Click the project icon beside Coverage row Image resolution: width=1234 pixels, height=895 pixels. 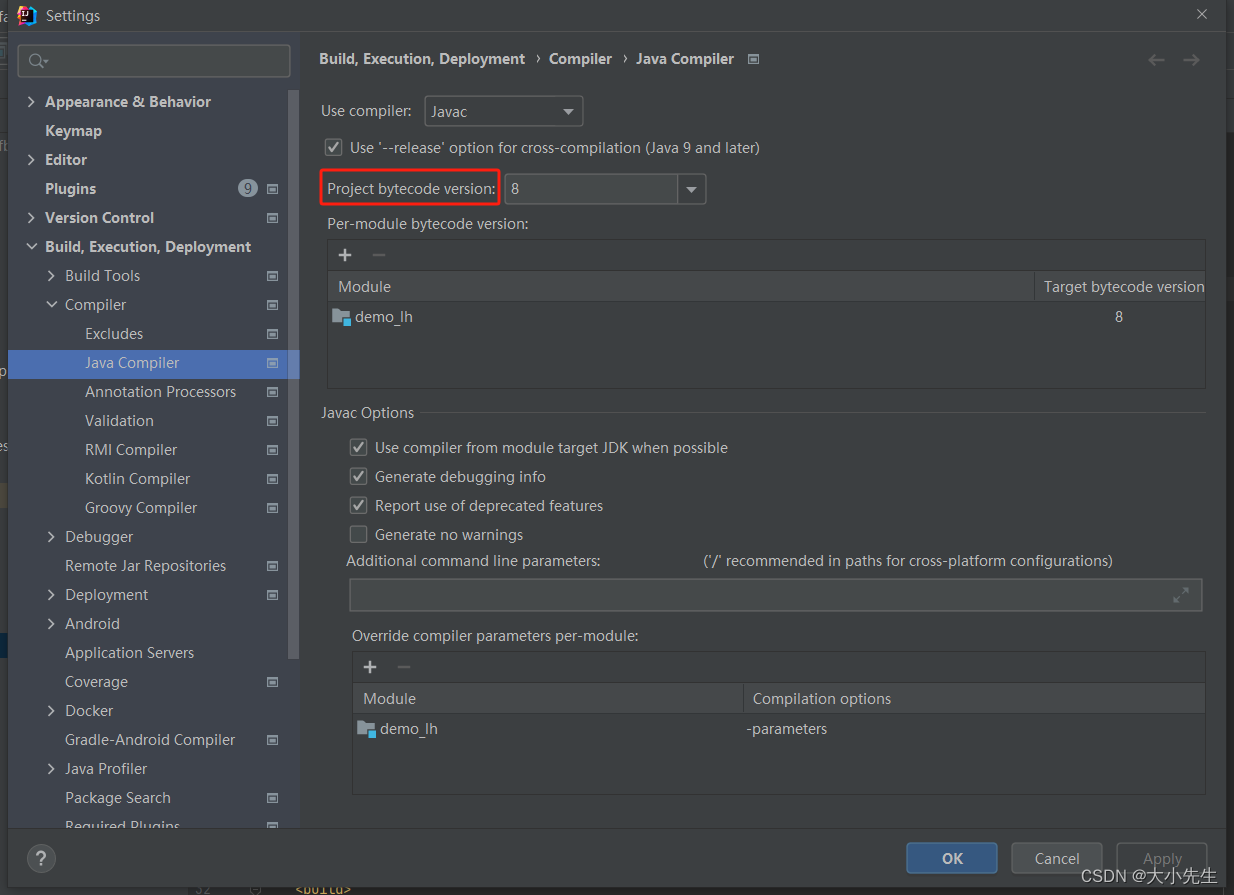tap(272, 682)
